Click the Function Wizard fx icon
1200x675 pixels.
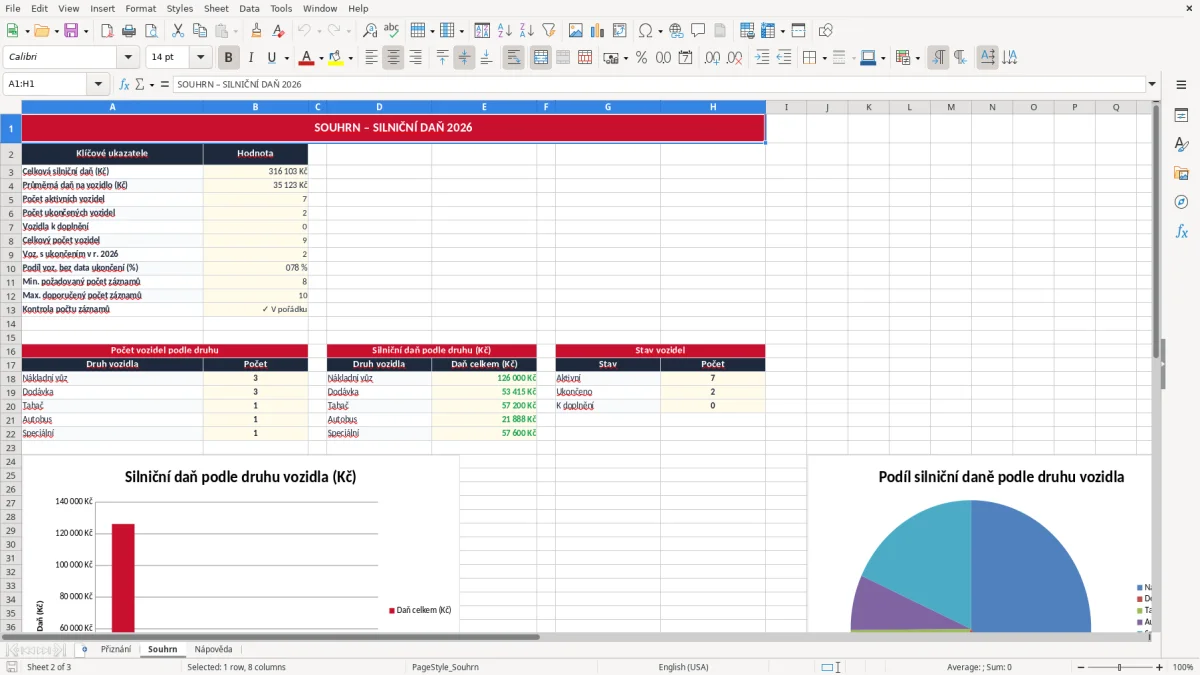point(125,84)
